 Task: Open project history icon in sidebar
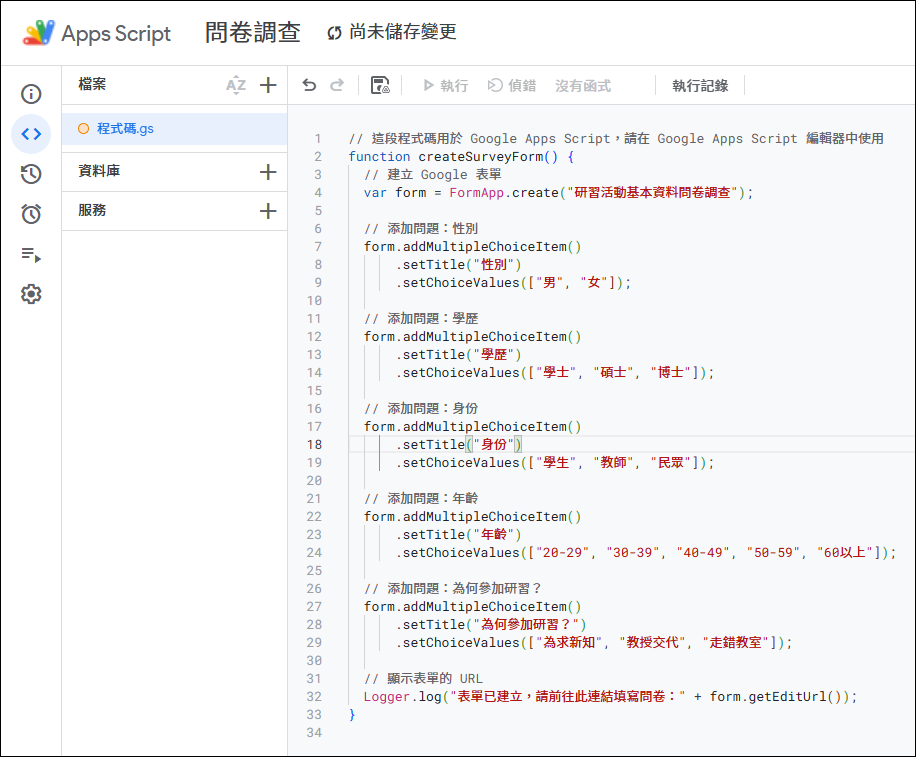[31, 173]
